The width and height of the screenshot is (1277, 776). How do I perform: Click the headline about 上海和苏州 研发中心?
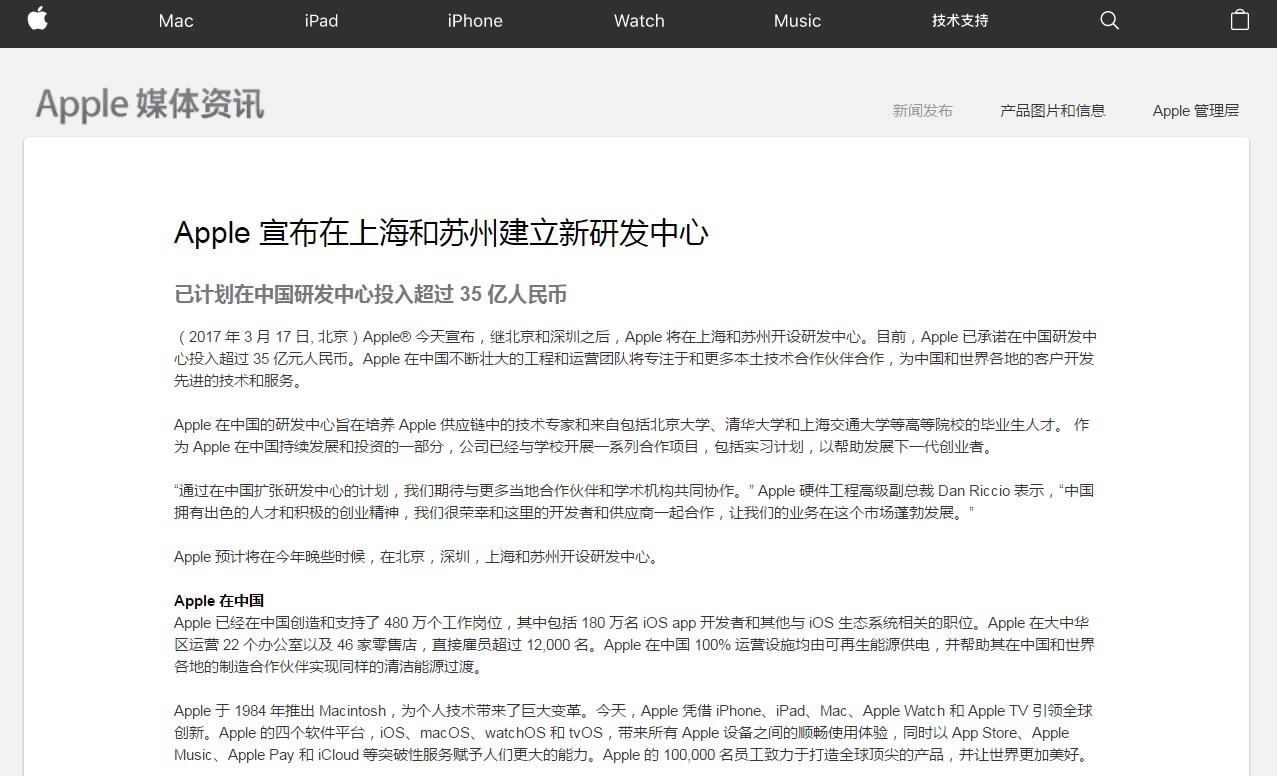(x=441, y=233)
